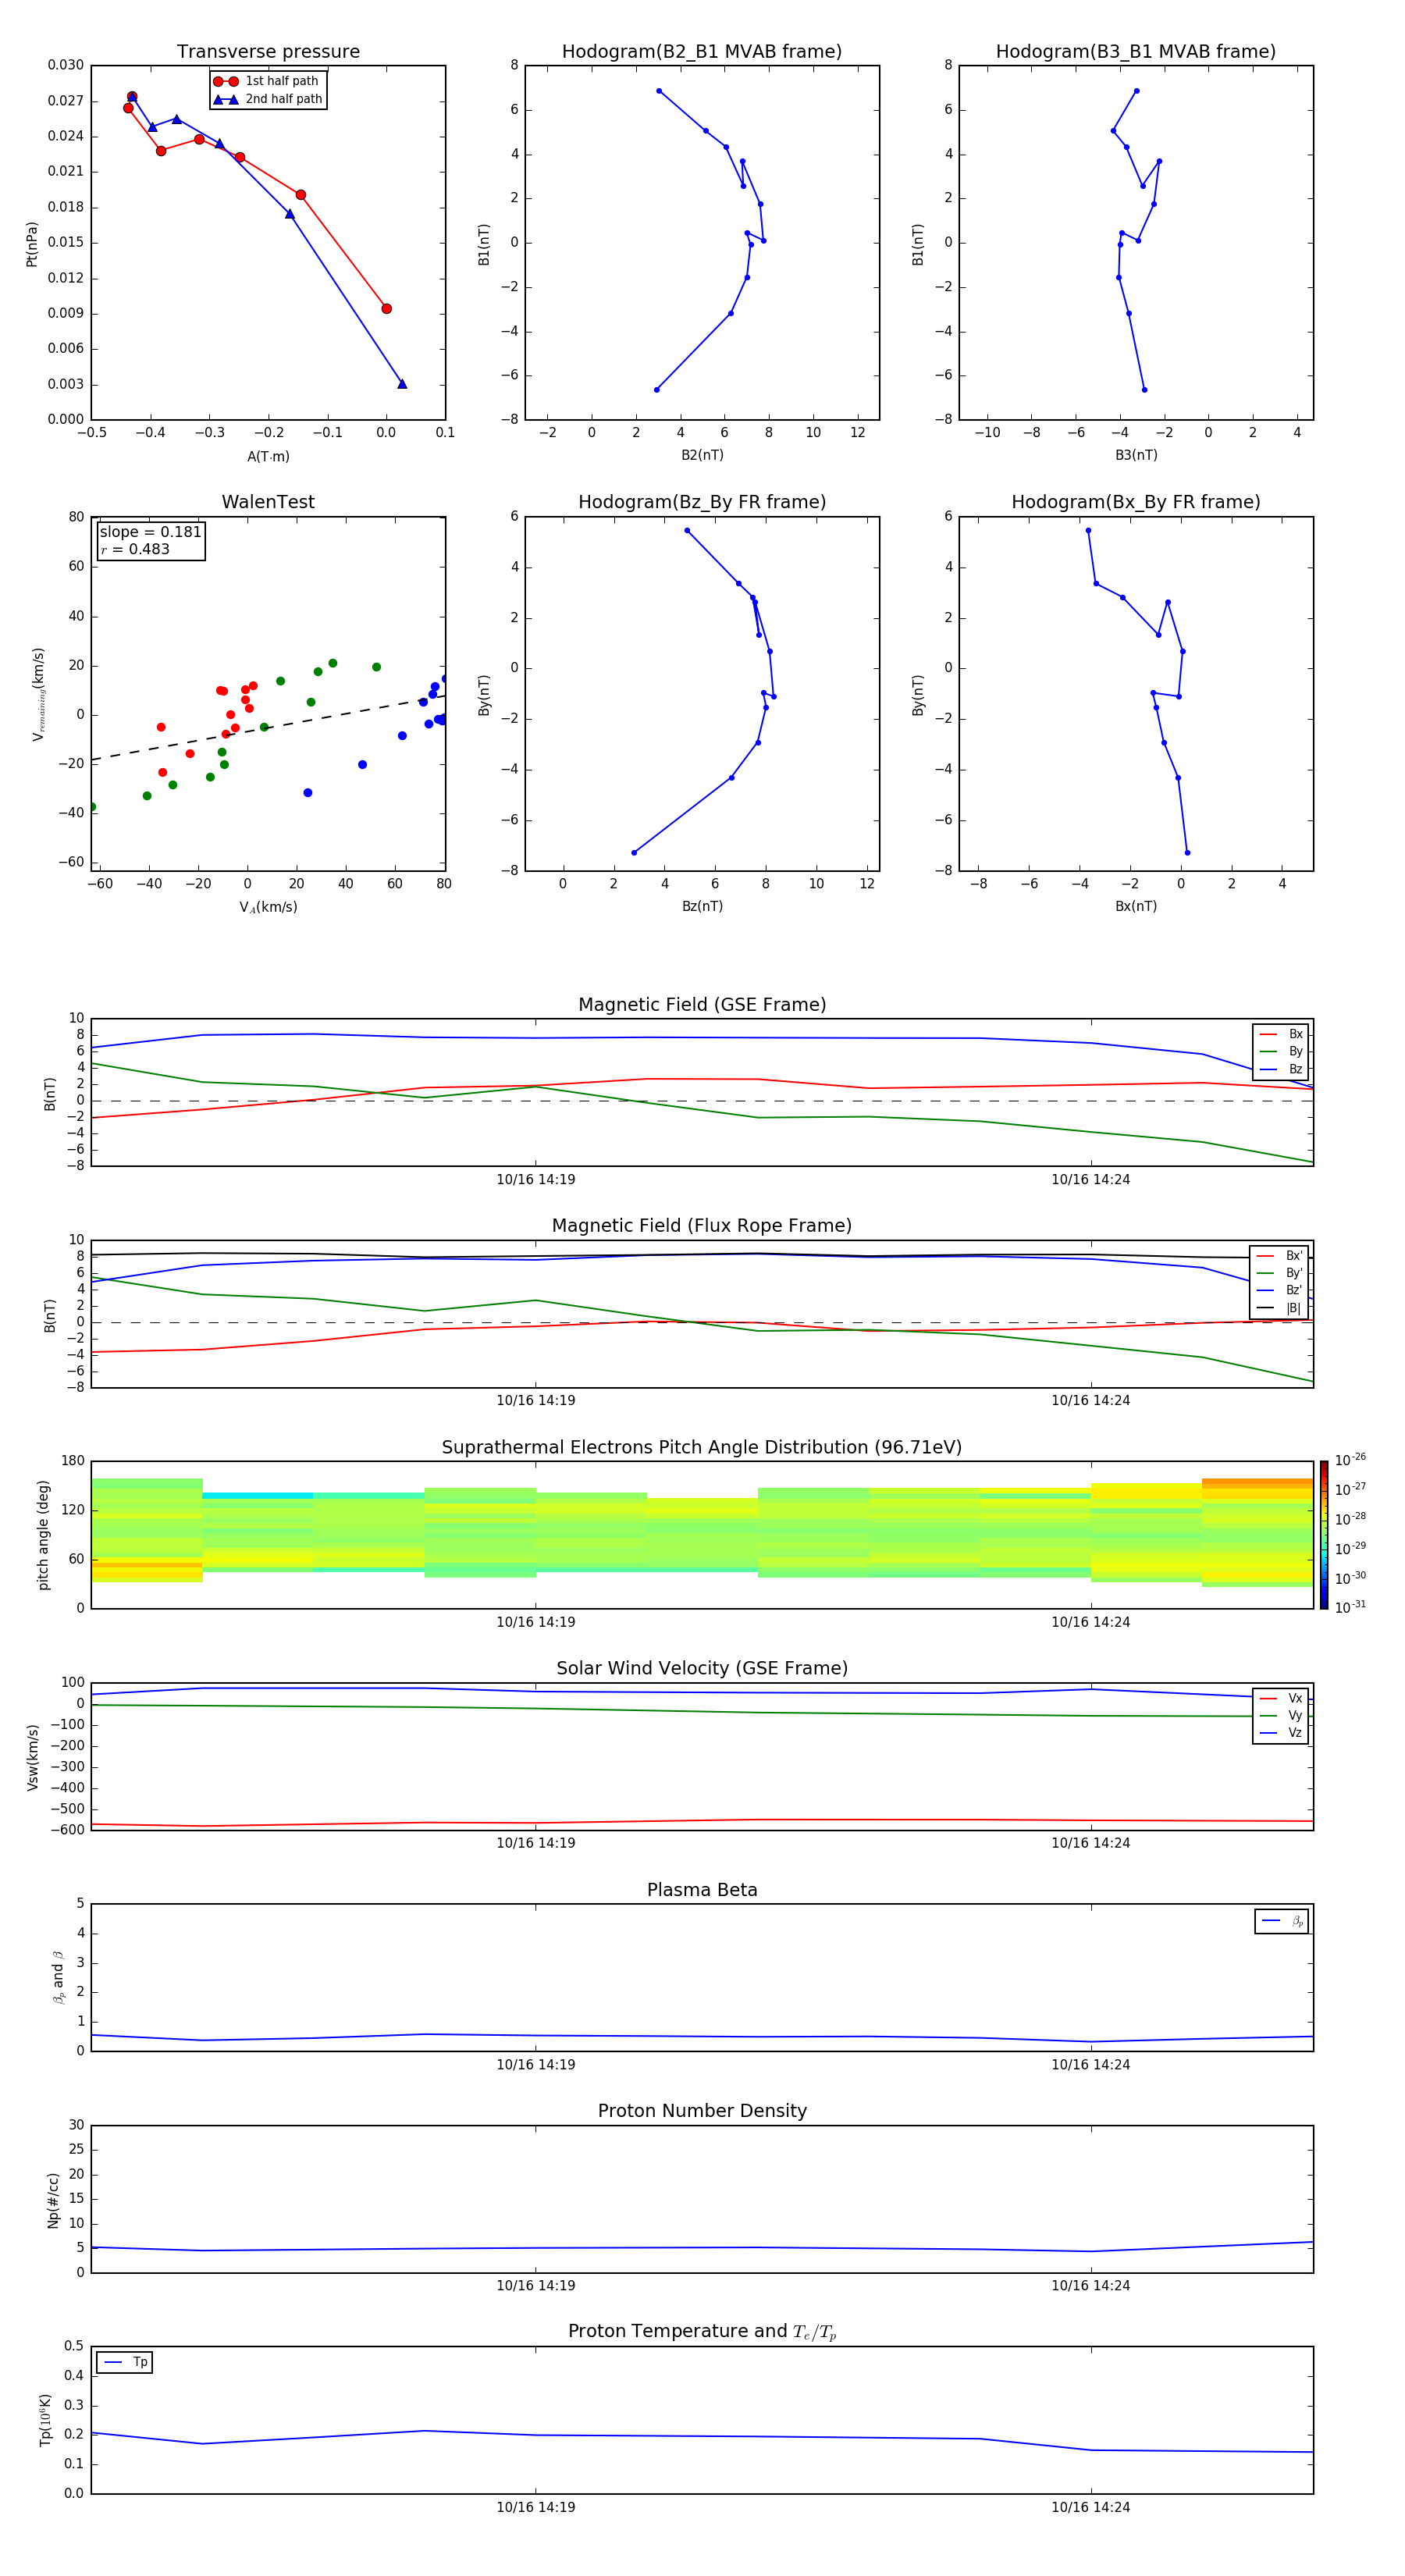Click the 'B2(nT)' axis label
The height and width of the screenshot is (2576, 1405).
702,455
